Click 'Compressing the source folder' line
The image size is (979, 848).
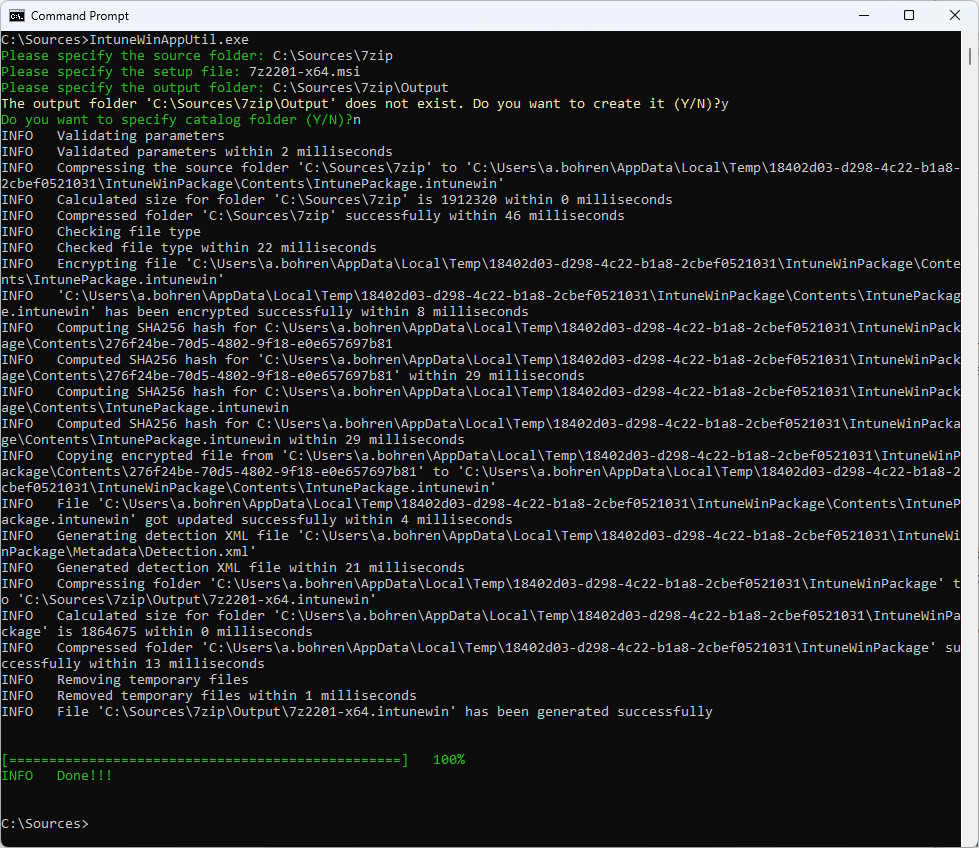coord(481,175)
